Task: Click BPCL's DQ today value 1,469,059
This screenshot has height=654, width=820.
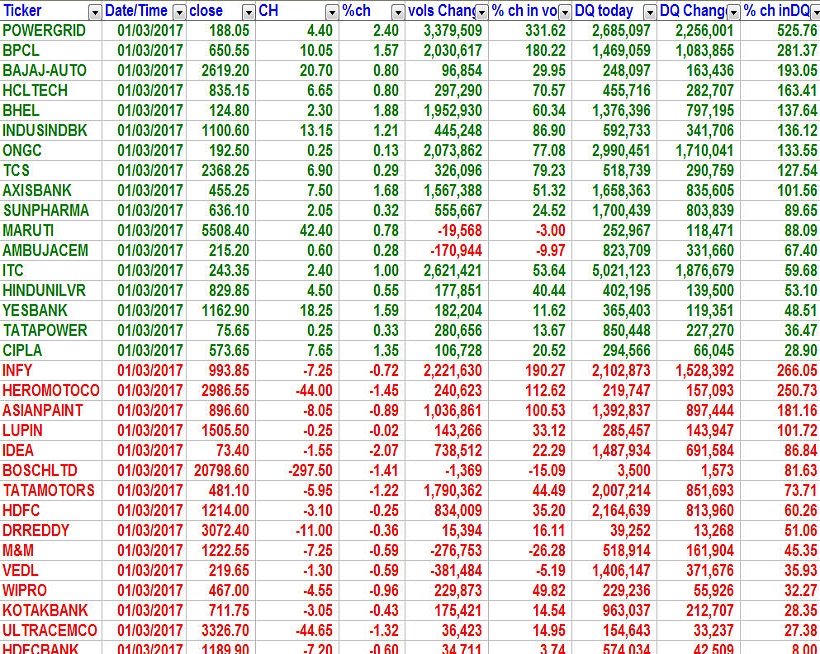Action: [x=621, y=51]
